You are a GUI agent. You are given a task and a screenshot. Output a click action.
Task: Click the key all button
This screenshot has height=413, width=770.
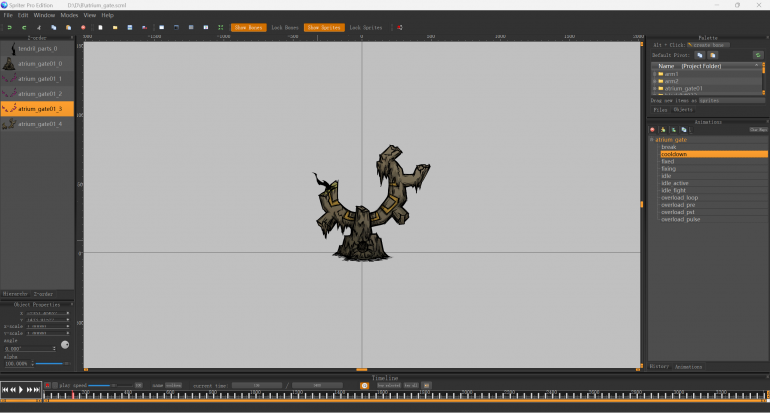coord(411,385)
